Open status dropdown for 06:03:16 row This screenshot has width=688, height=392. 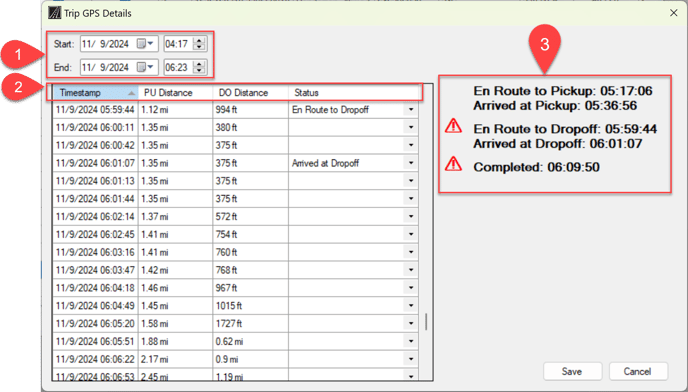tap(411, 252)
